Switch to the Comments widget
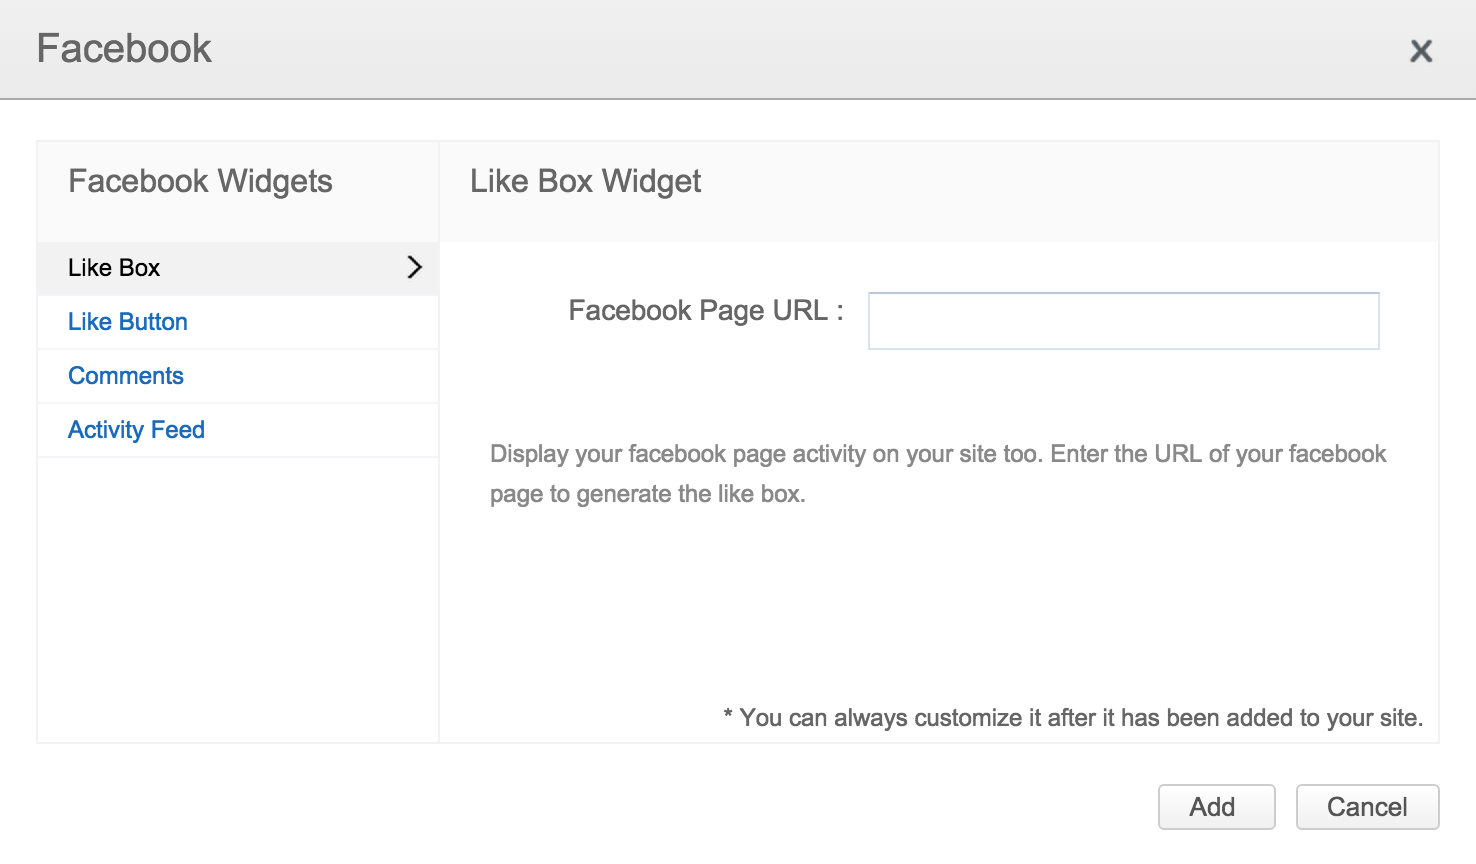Image resolution: width=1476 pixels, height=864 pixels. 126,376
